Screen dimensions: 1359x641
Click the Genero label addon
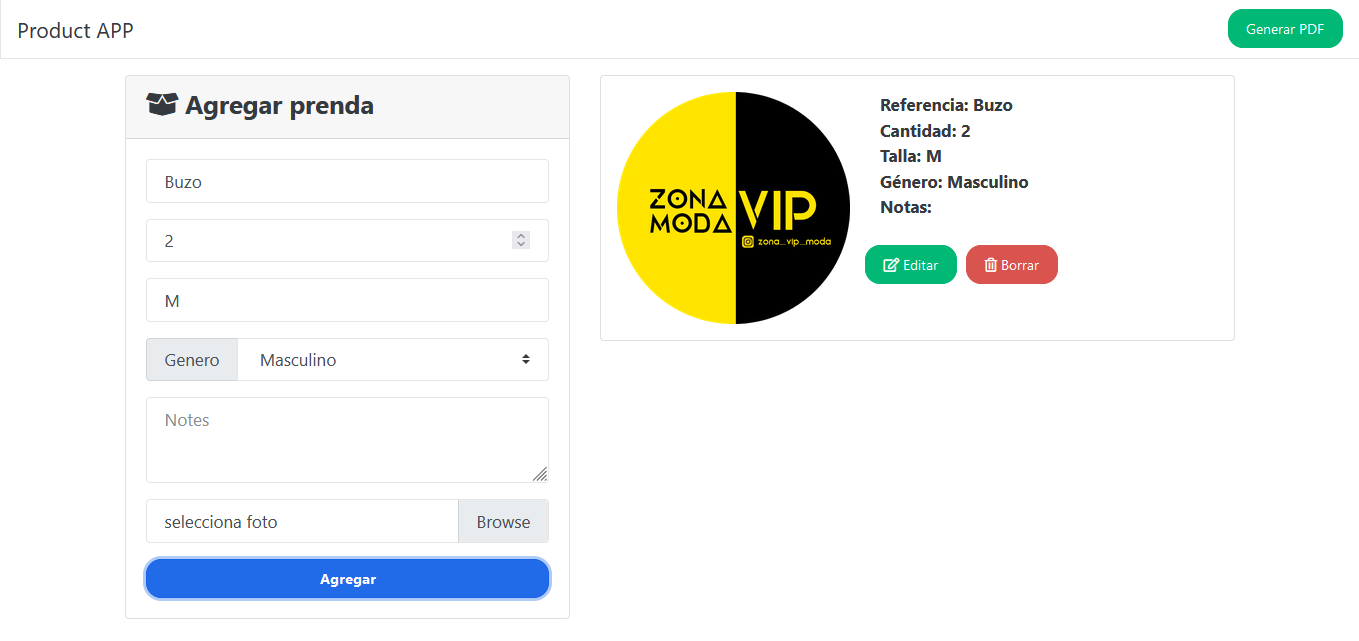click(x=192, y=360)
